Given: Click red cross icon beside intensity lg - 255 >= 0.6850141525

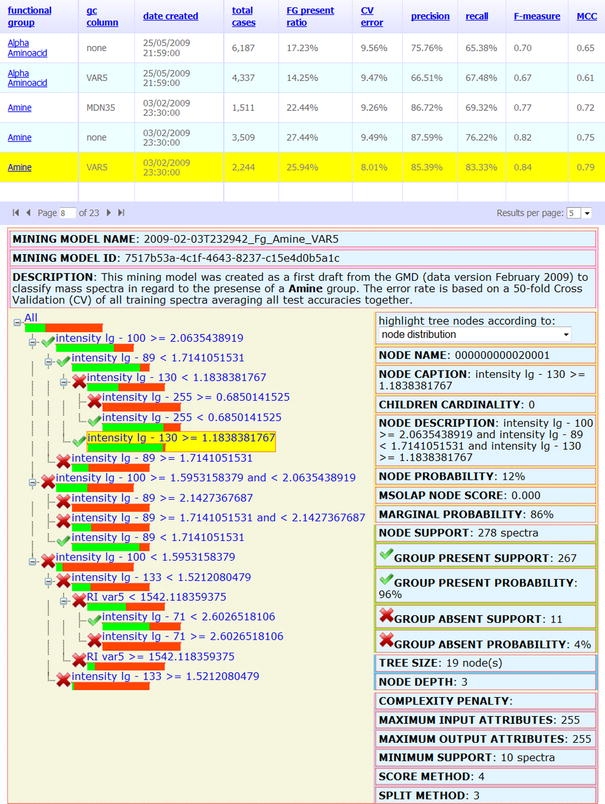Looking at the screenshot, I should coord(94,401).
